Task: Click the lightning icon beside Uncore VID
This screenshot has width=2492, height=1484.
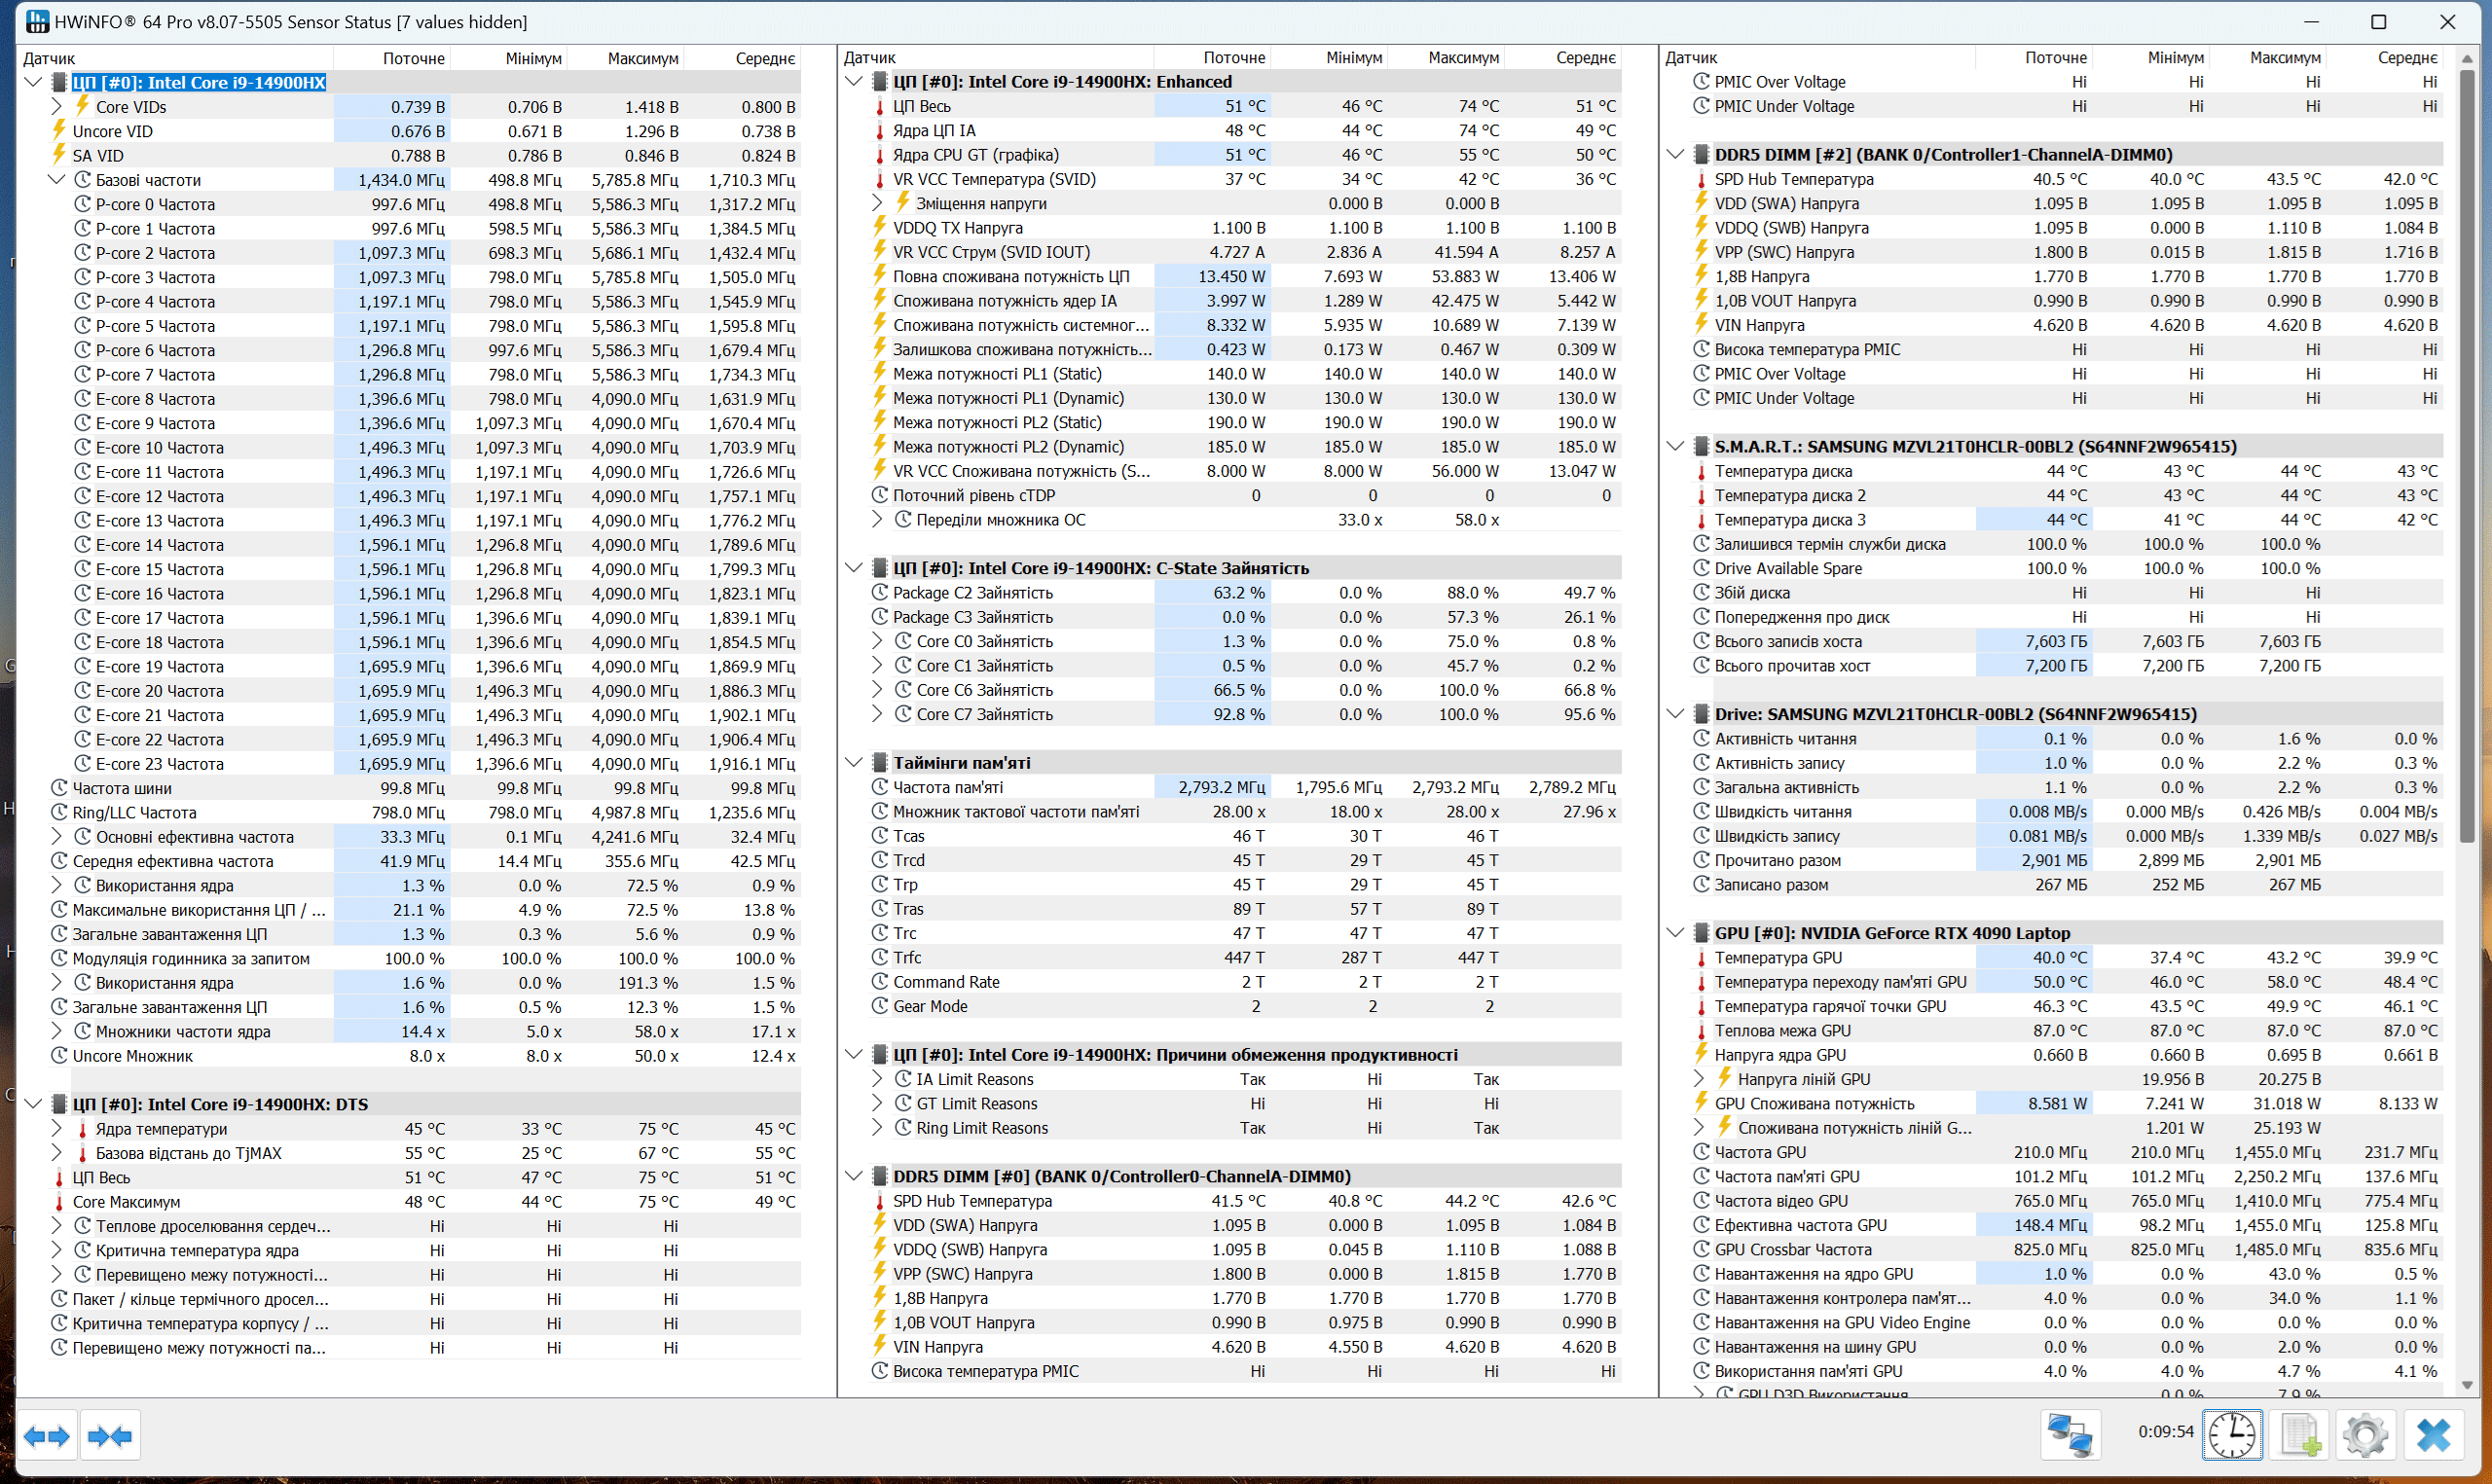Action: (59, 130)
